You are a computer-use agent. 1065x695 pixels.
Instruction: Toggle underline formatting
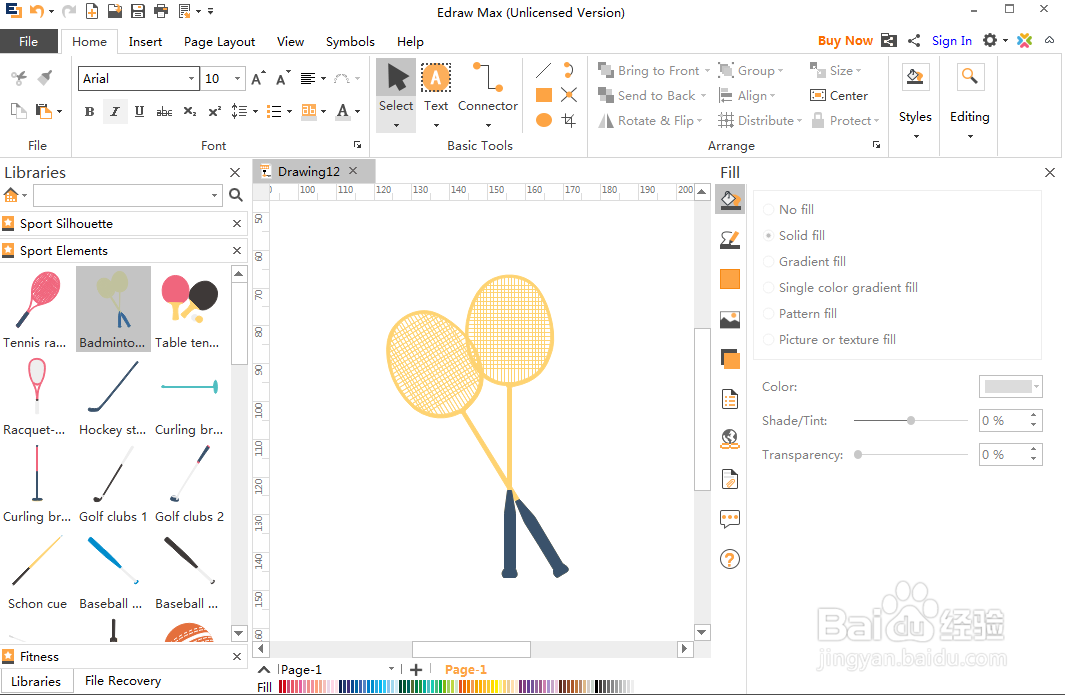click(139, 111)
